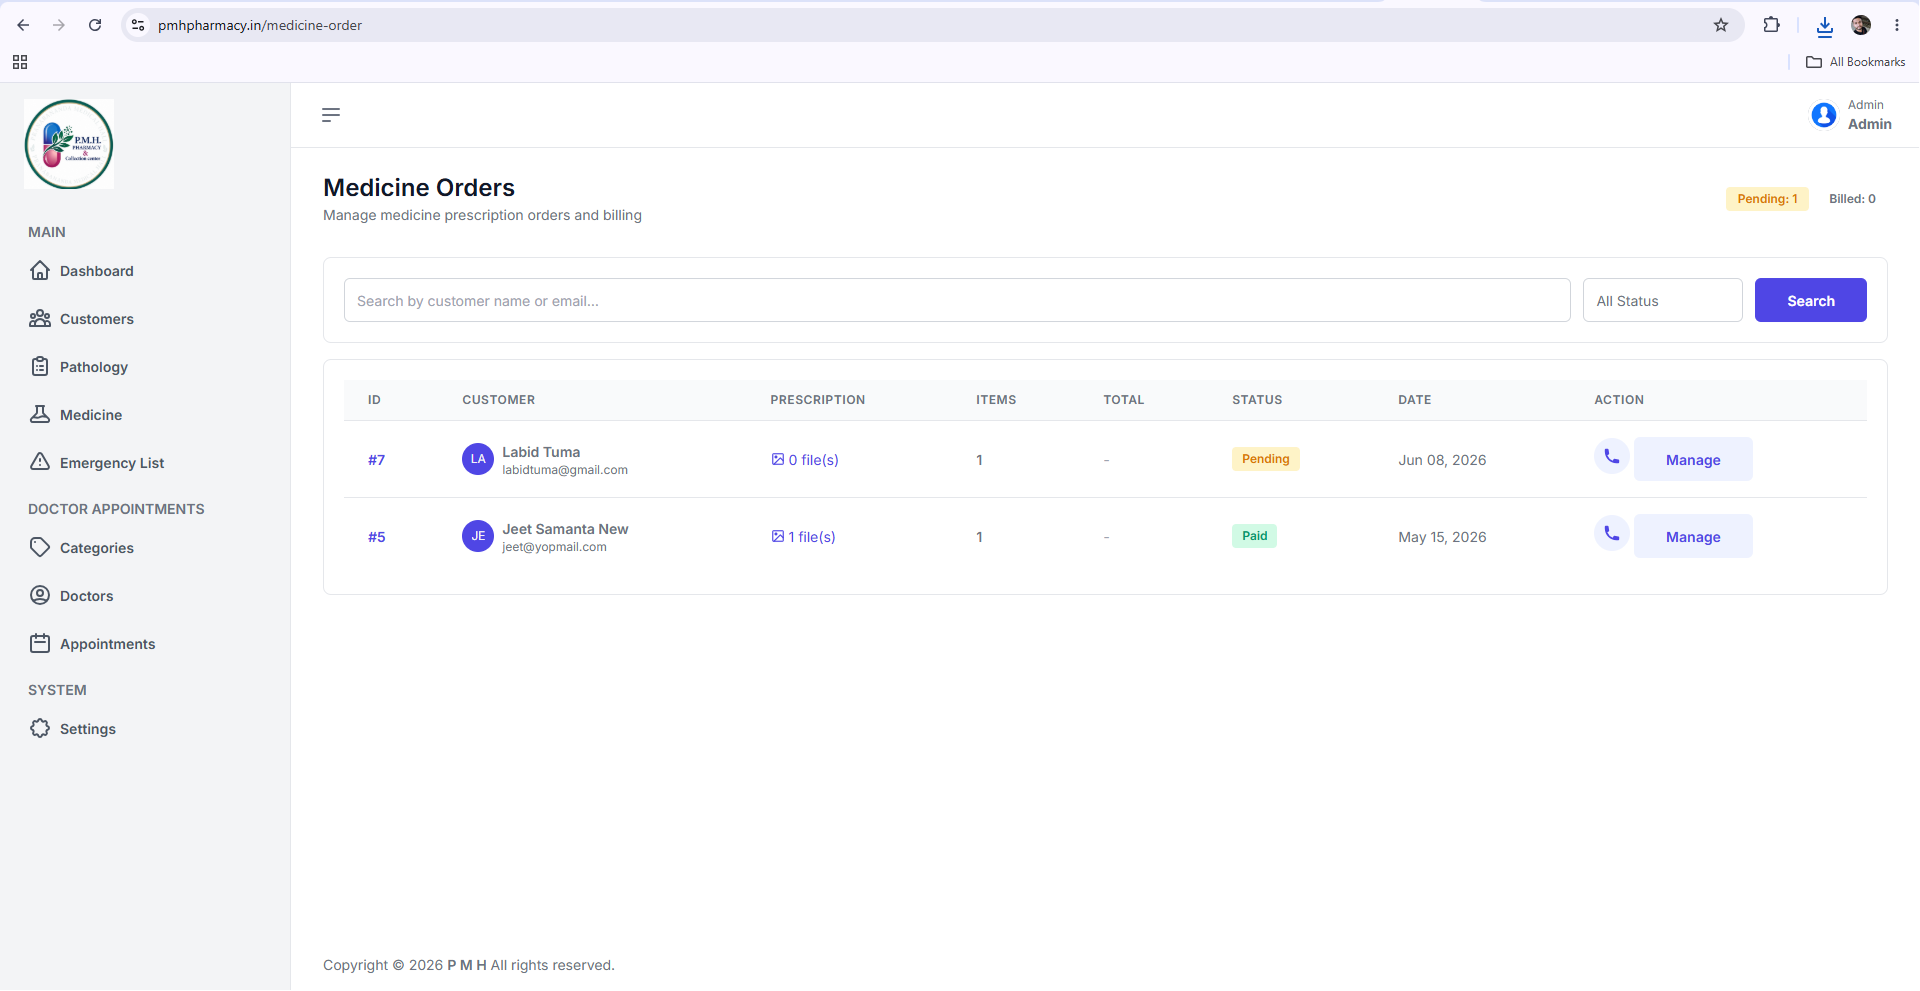
Task: Open the browser extensions puzzle icon
Action: tap(1771, 25)
